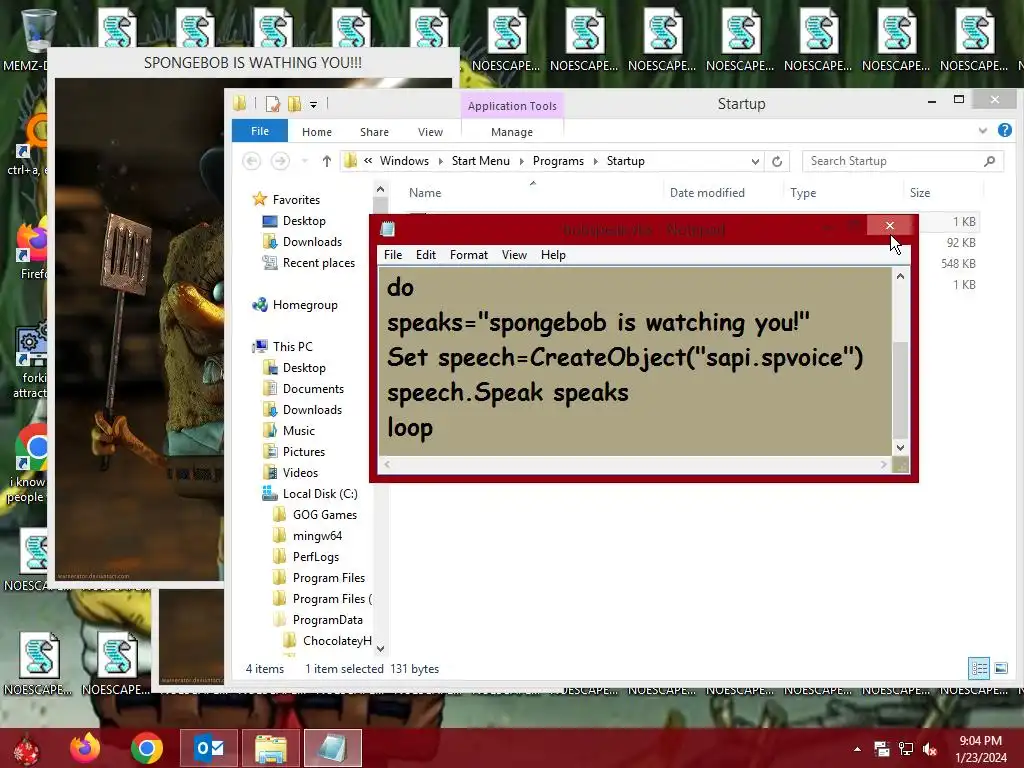Open Notepad Edit menu
The height and width of the screenshot is (768, 1024).
[426, 255]
